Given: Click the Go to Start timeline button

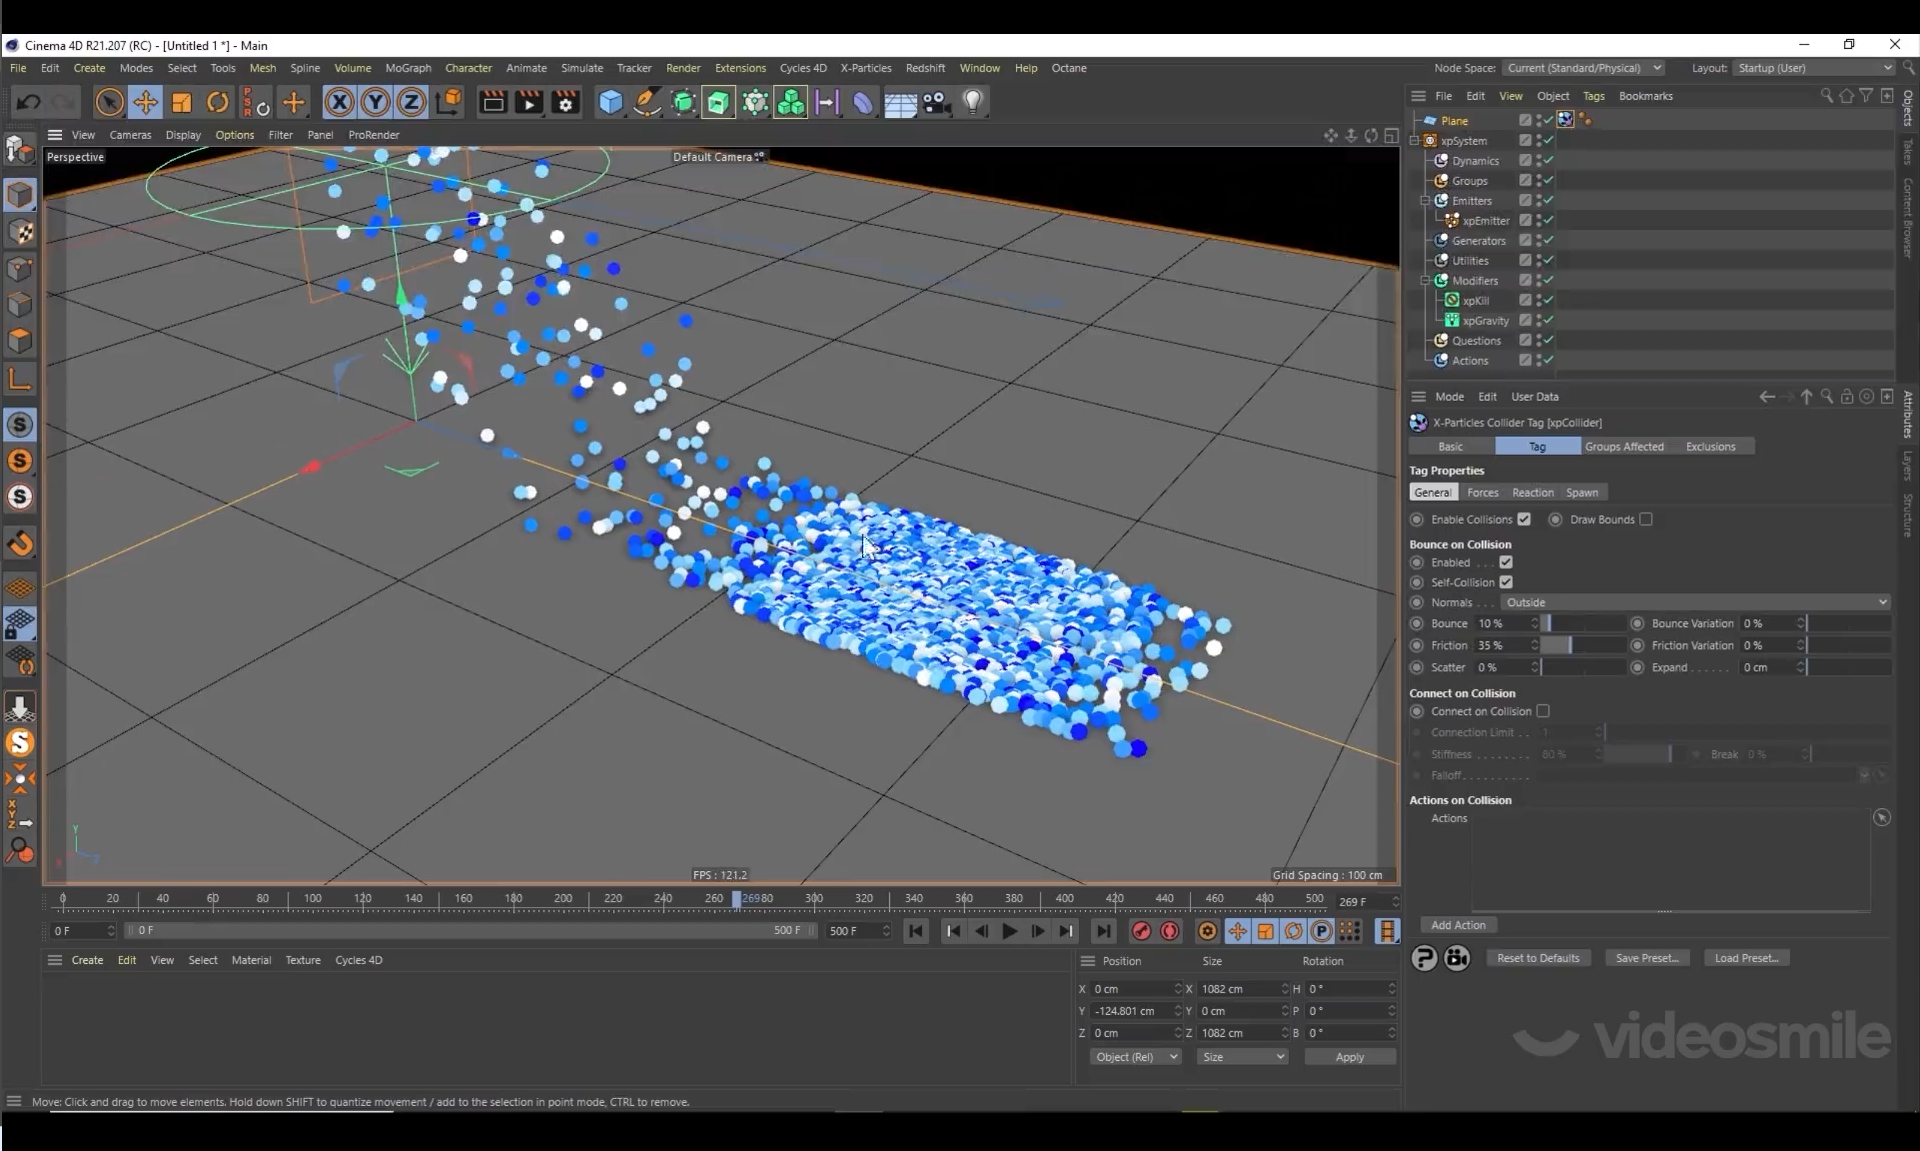Looking at the screenshot, I should 915,931.
